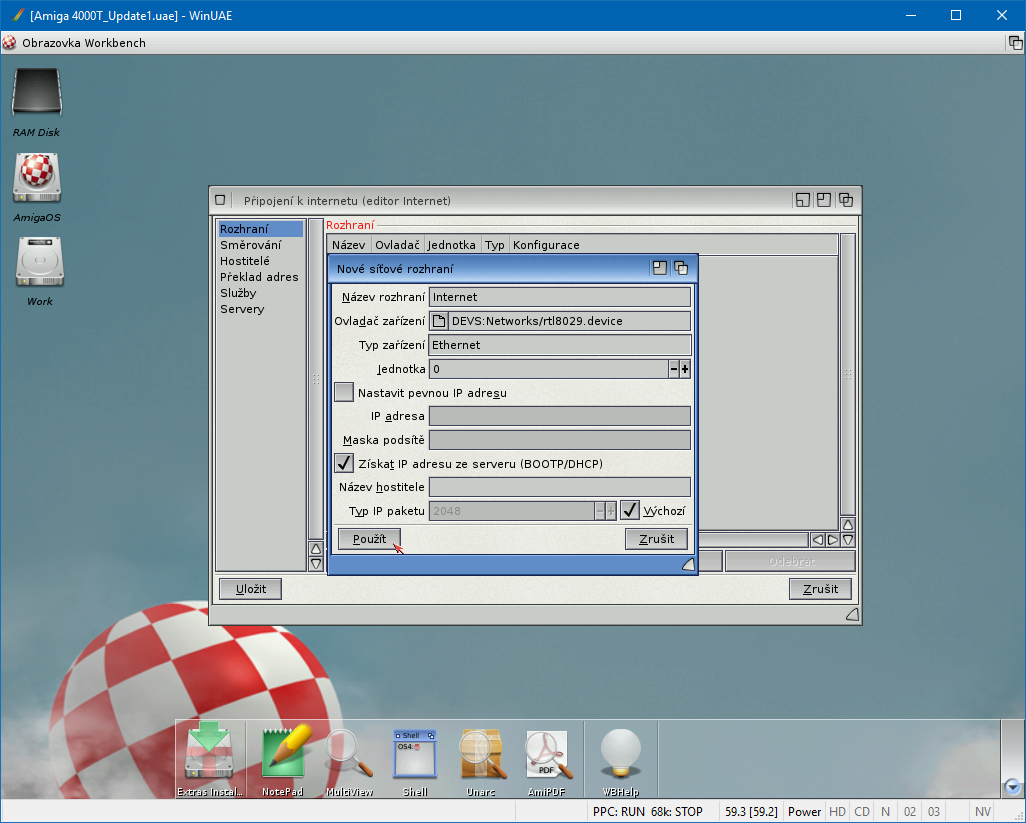Viewport: 1026px width, 823px height.
Task: Enable Nastavit pevnou IP adresu checkbox
Action: click(343, 393)
